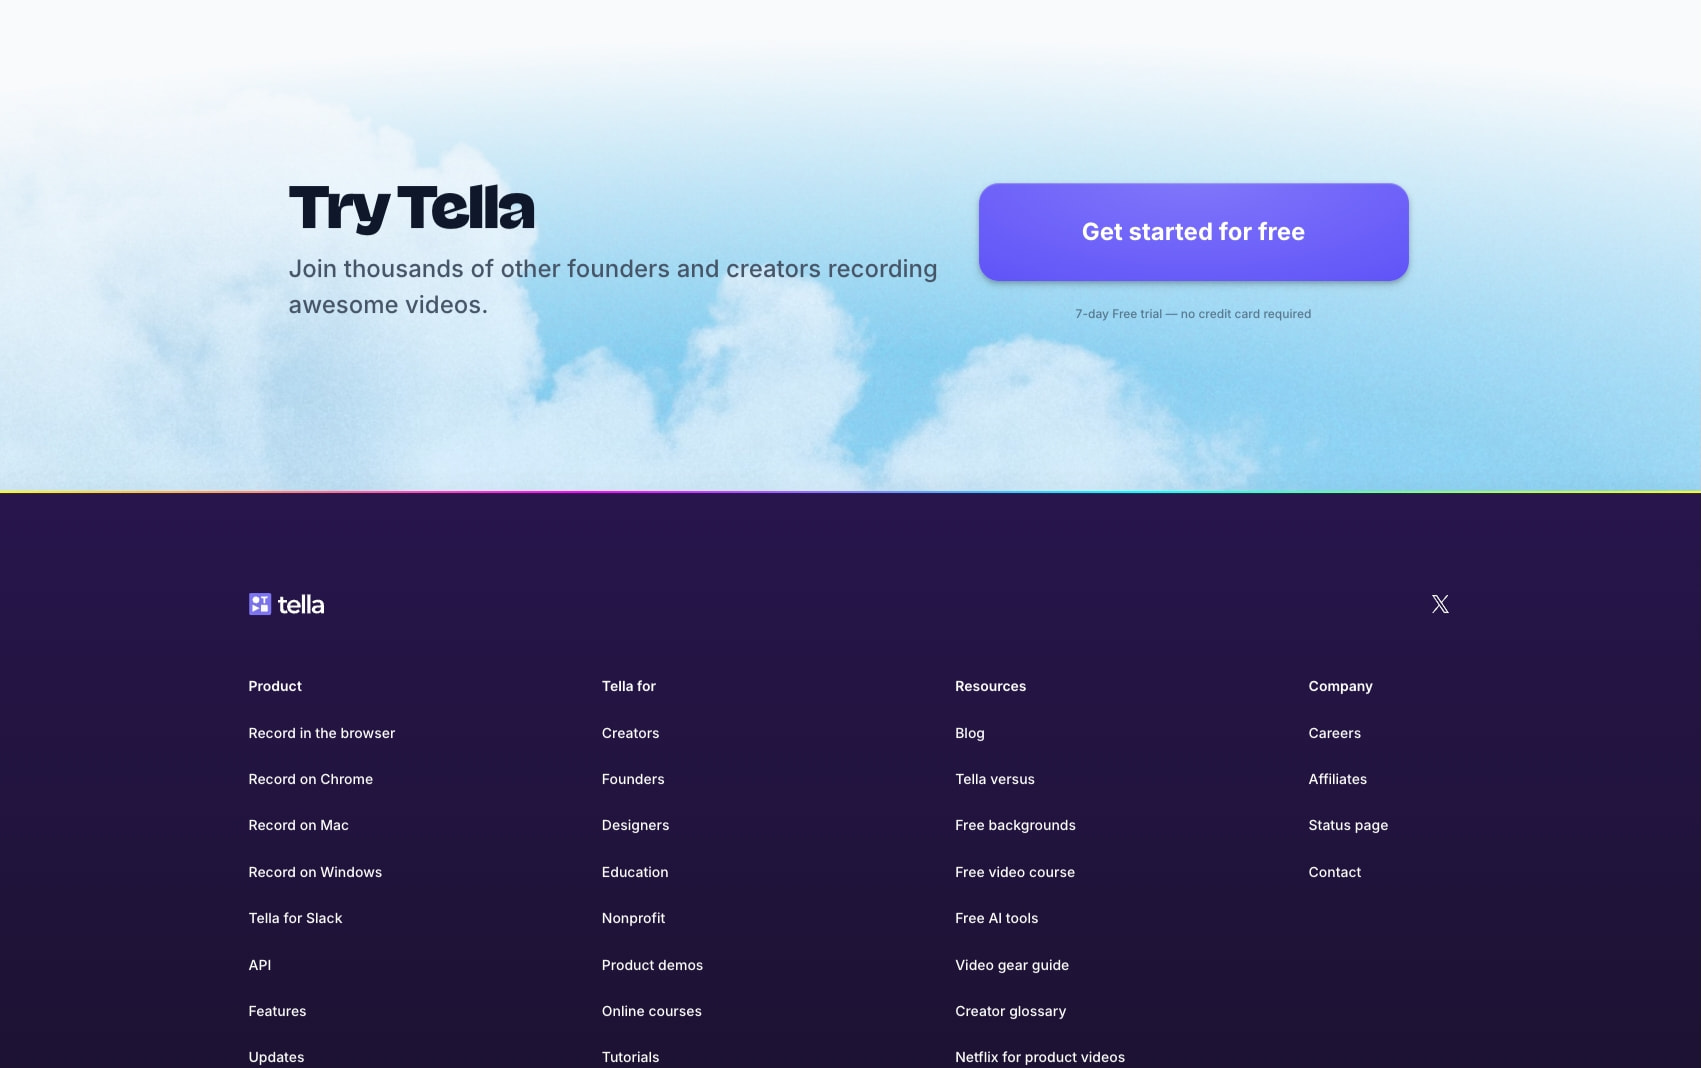Open the Contact link
1701x1068 pixels.
click(x=1335, y=872)
